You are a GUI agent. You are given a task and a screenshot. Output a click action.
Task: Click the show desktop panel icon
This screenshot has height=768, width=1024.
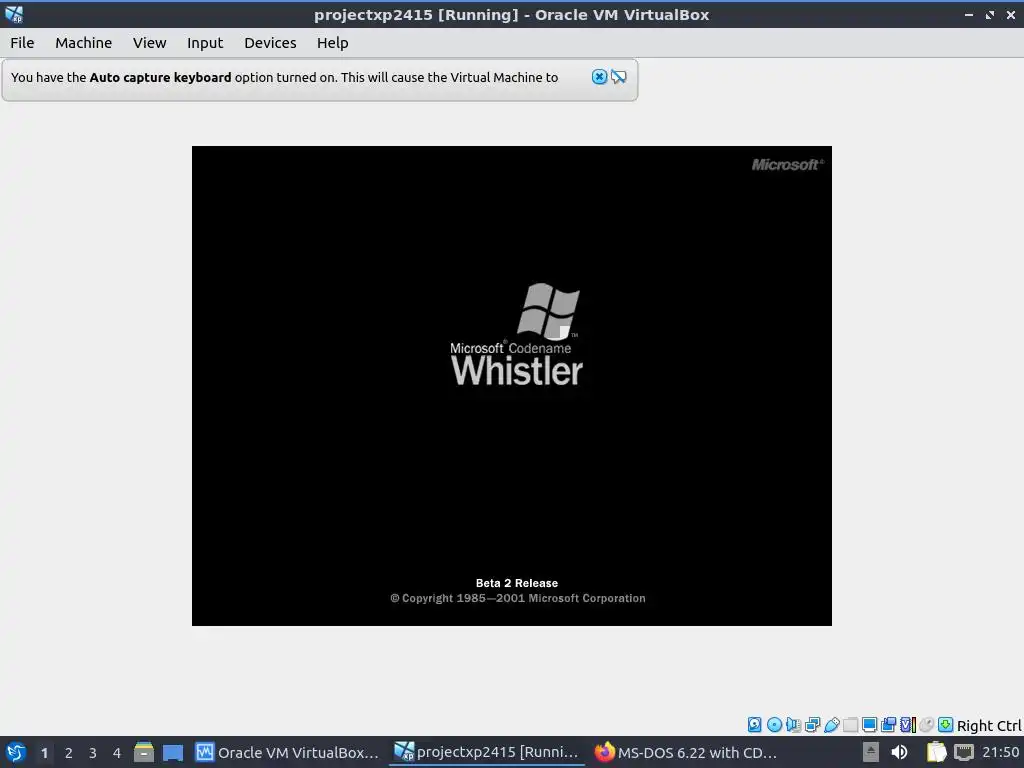[x=172, y=752]
